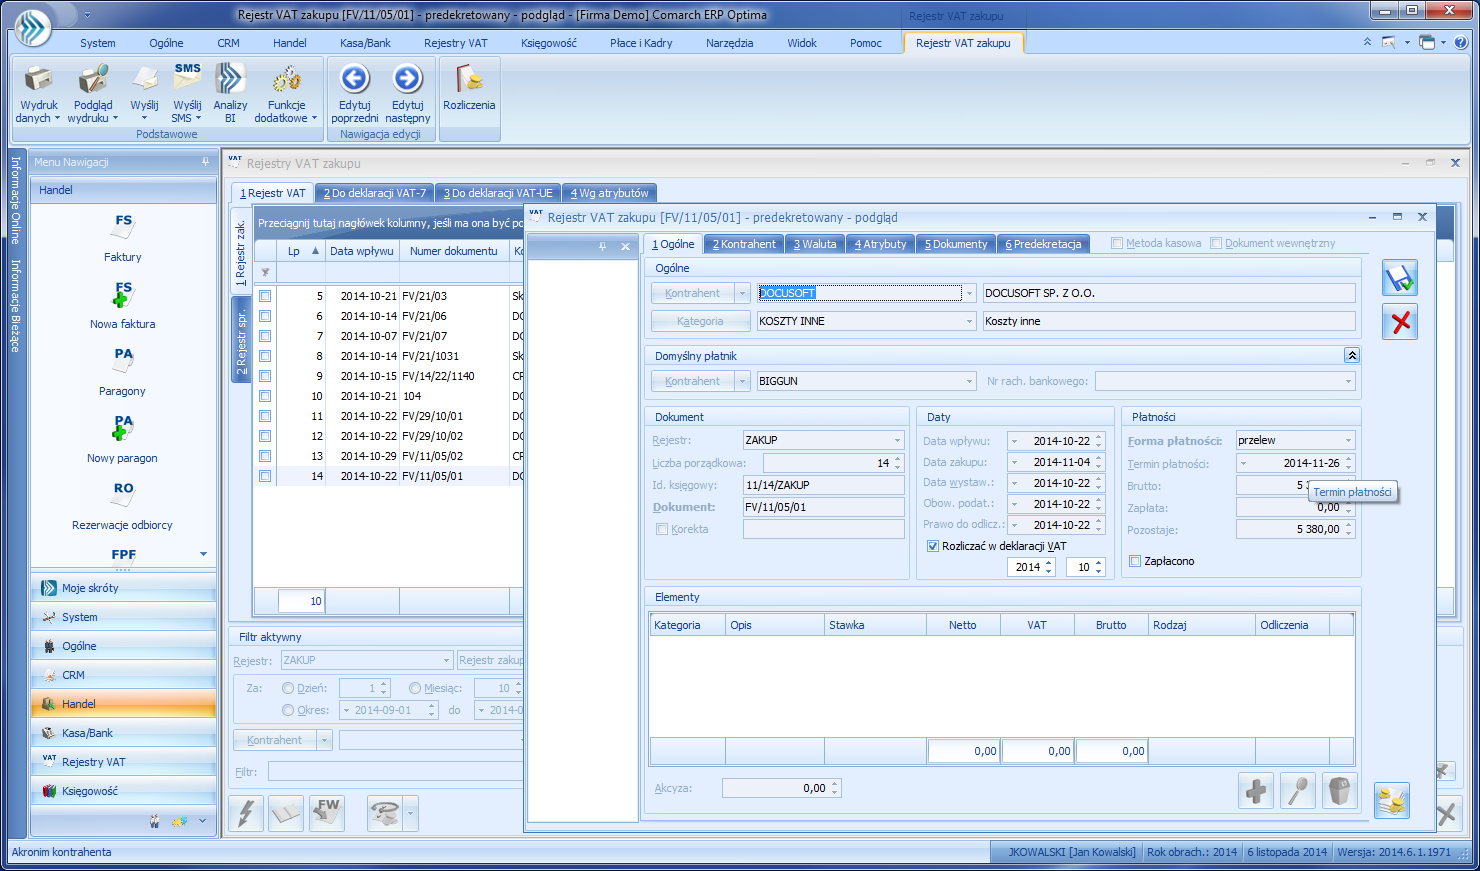Open Forma płatności przelew dropdown
Image resolution: width=1480 pixels, height=871 pixels.
tap(1348, 440)
